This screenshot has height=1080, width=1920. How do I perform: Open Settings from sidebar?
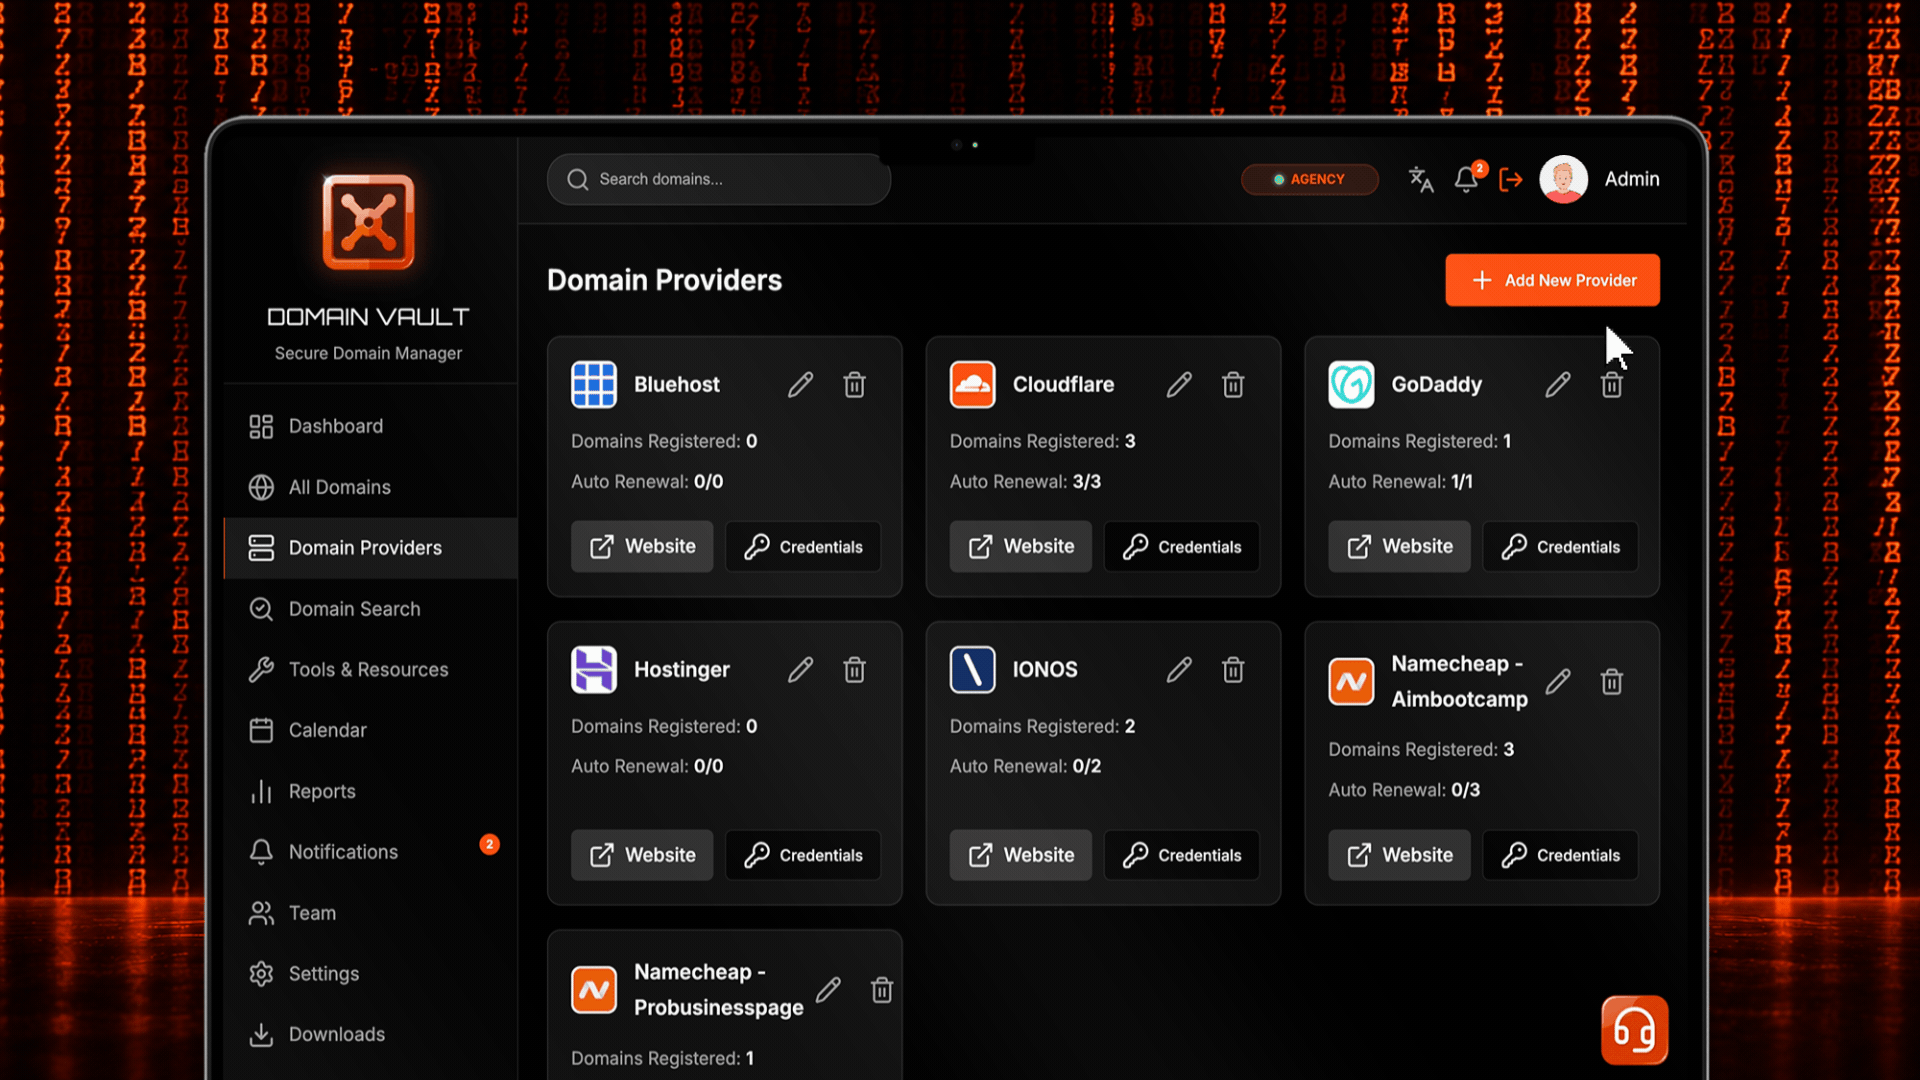click(371, 975)
